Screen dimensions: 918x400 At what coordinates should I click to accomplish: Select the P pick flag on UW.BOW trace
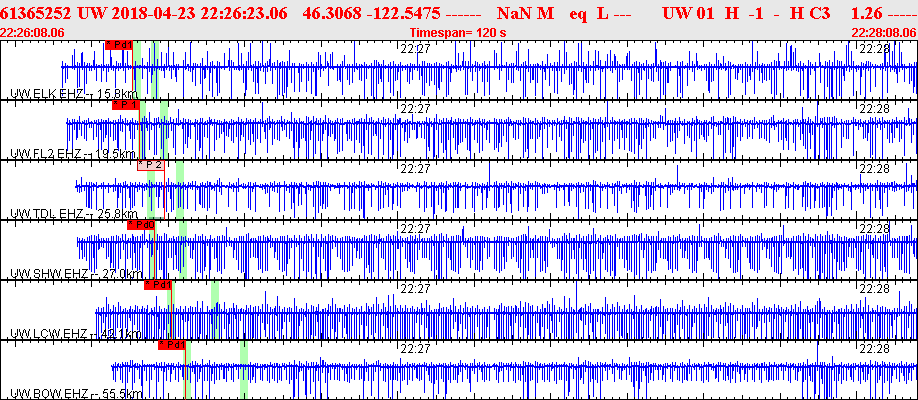(172, 344)
